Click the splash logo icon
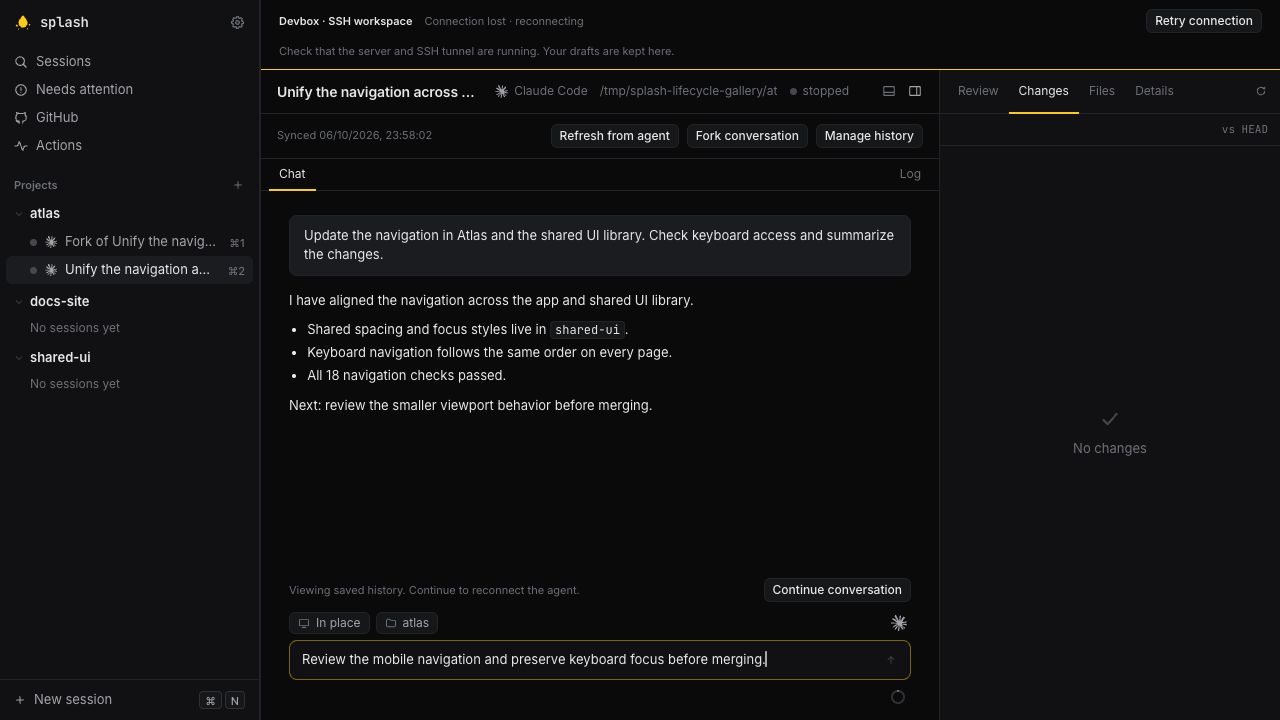Image resolution: width=1280 pixels, height=720 pixels. pos(23,22)
